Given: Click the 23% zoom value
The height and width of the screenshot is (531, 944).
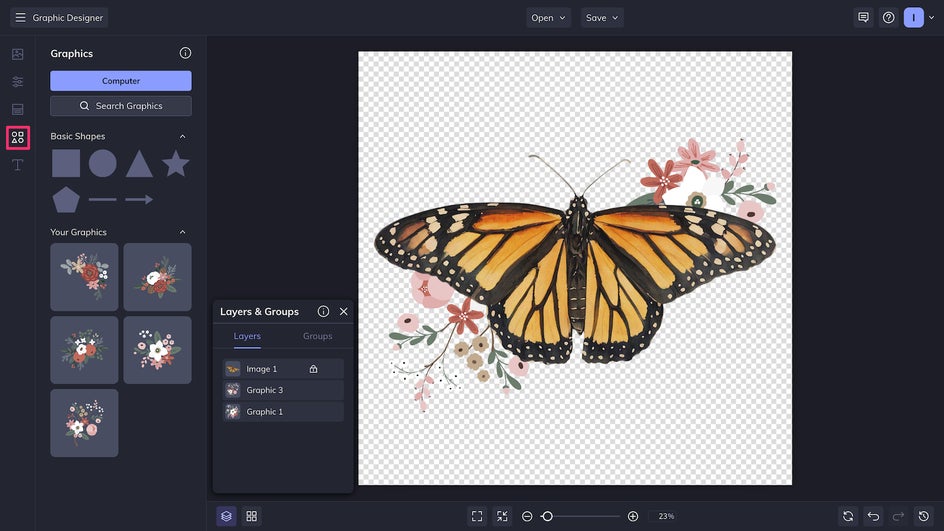Looking at the screenshot, I should click(x=666, y=516).
